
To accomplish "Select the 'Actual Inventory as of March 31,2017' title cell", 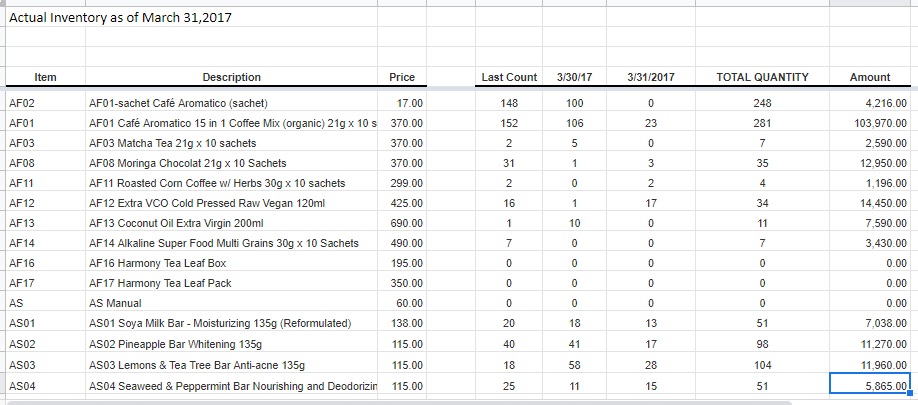I will pos(112,19).
